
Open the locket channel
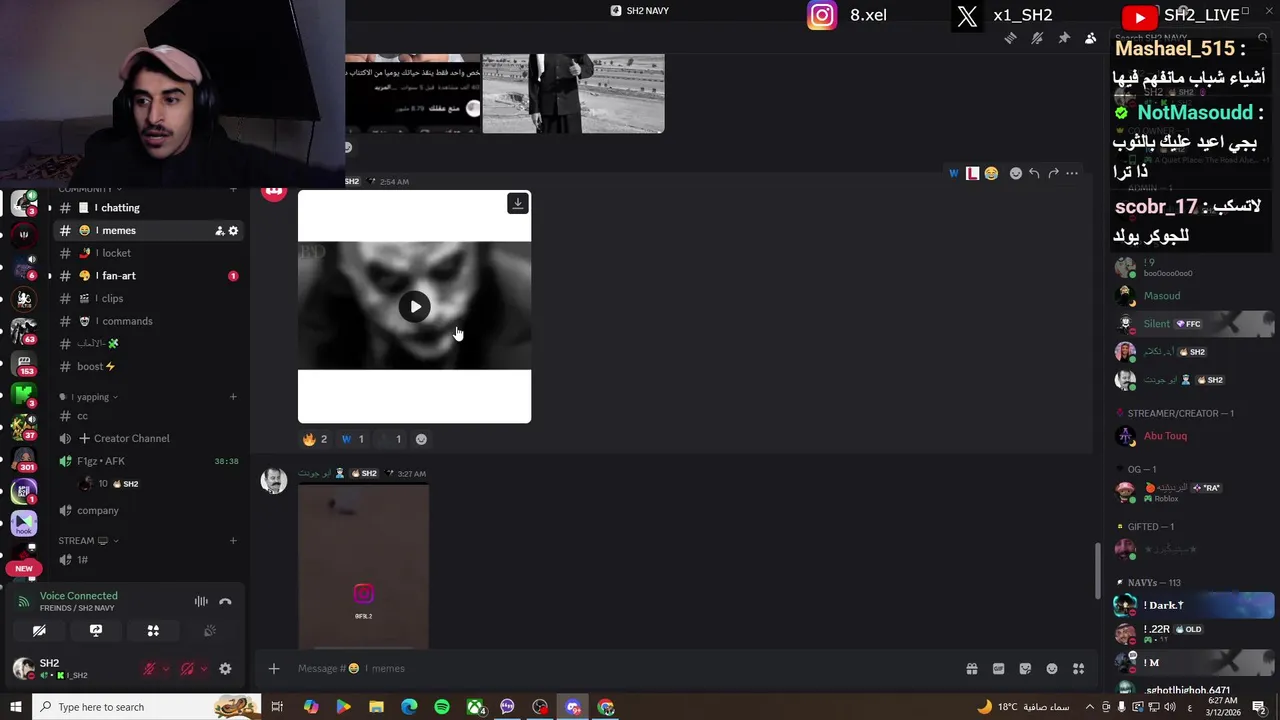point(150,253)
